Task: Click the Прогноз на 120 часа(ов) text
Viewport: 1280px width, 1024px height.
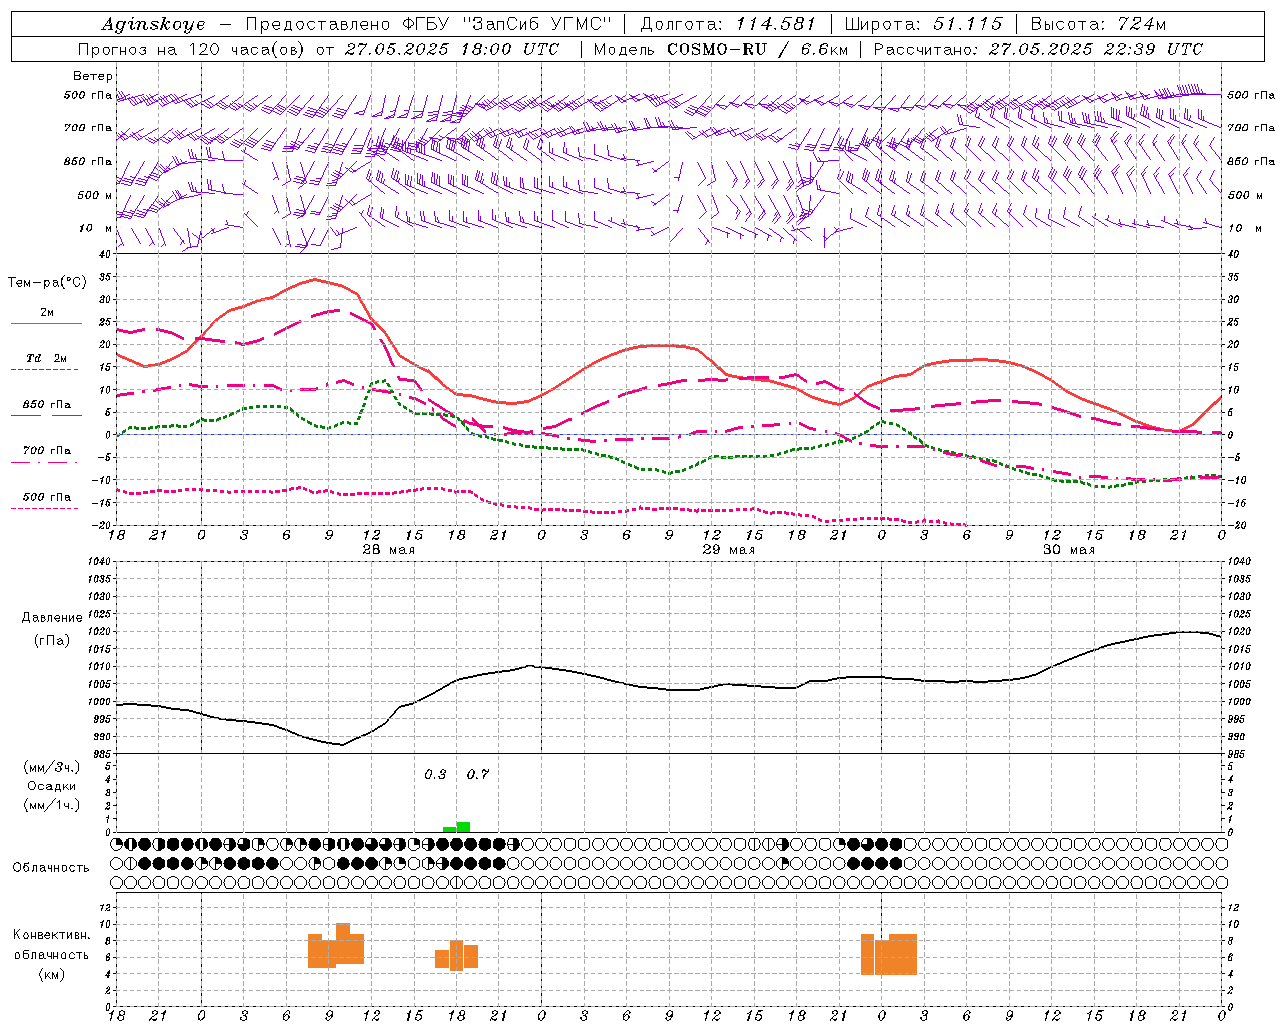Action: (192, 49)
